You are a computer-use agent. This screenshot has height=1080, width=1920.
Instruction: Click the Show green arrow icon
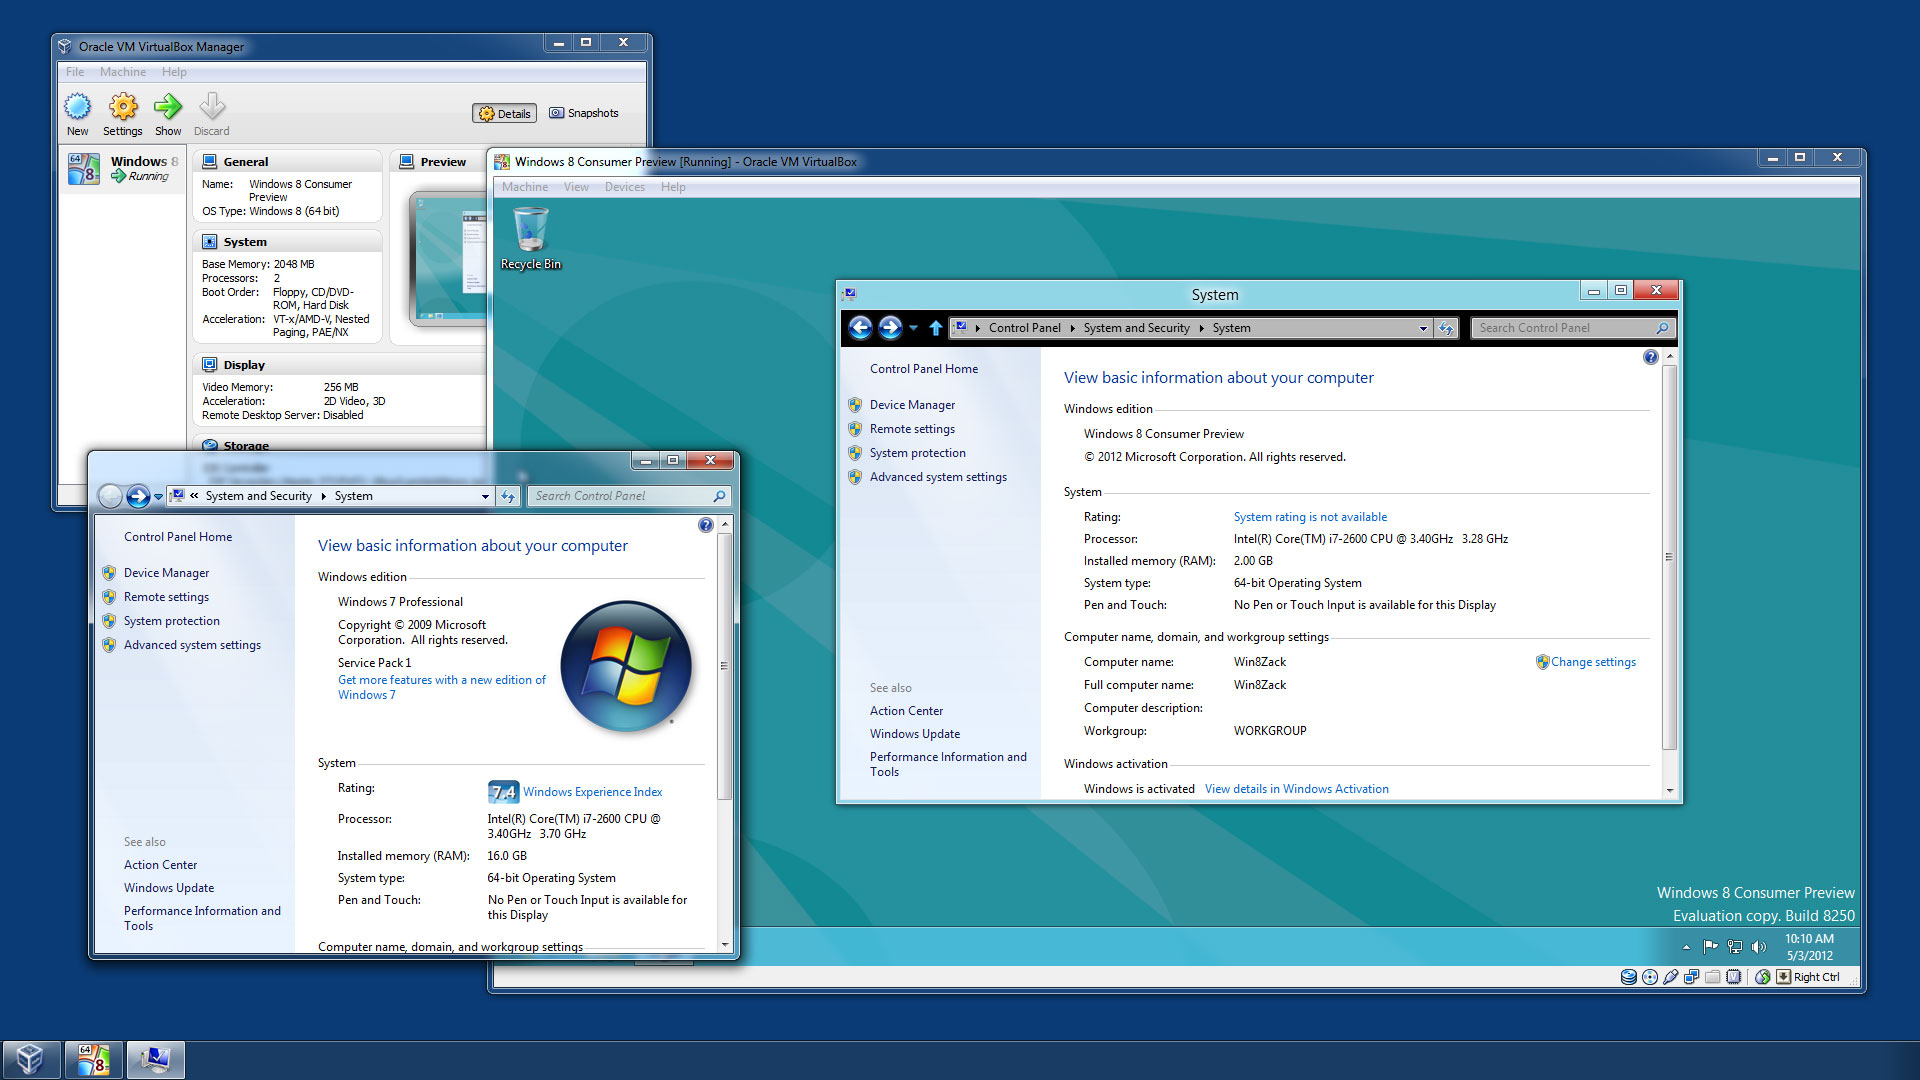[168, 107]
